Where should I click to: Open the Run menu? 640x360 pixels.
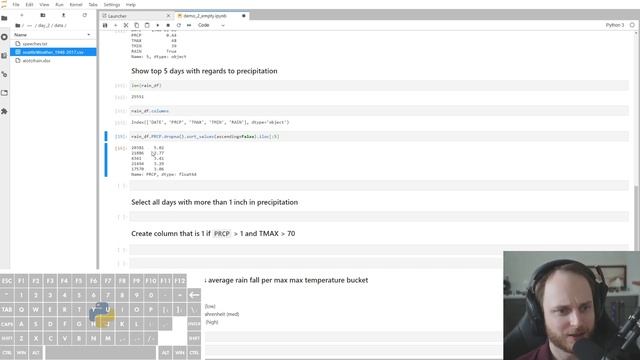tap(59, 4)
